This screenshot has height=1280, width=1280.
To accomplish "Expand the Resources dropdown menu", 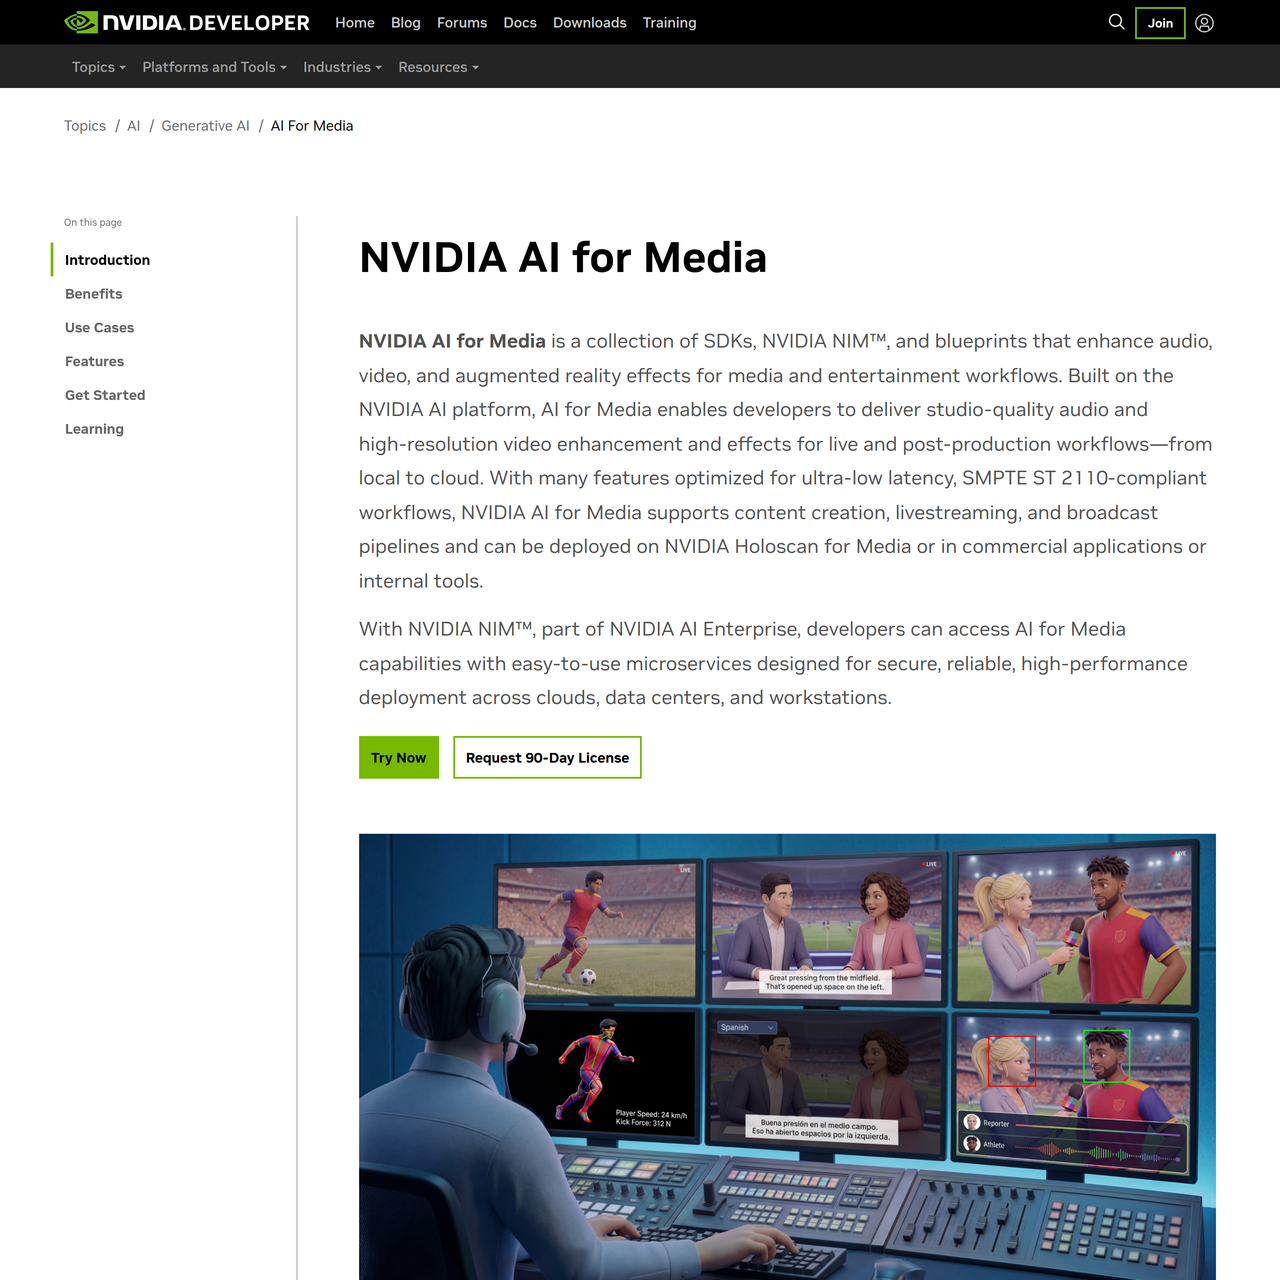I will [x=439, y=67].
